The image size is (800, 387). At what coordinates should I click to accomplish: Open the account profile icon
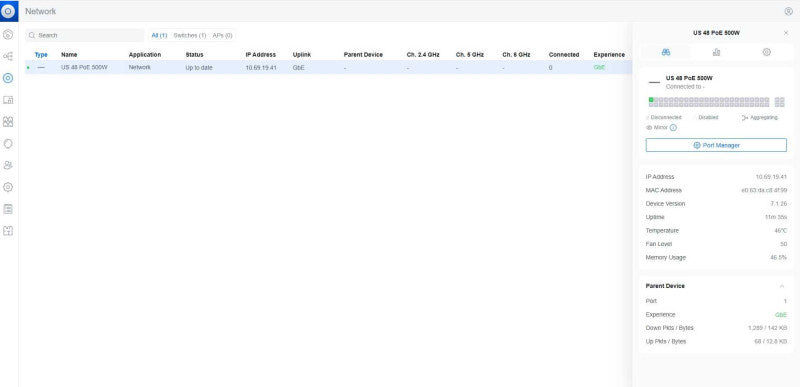(x=788, y=11)
